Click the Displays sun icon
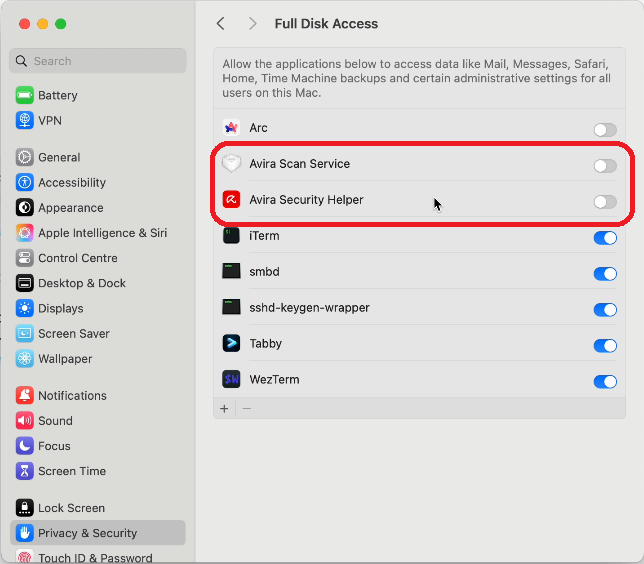 tap(25, 308)
